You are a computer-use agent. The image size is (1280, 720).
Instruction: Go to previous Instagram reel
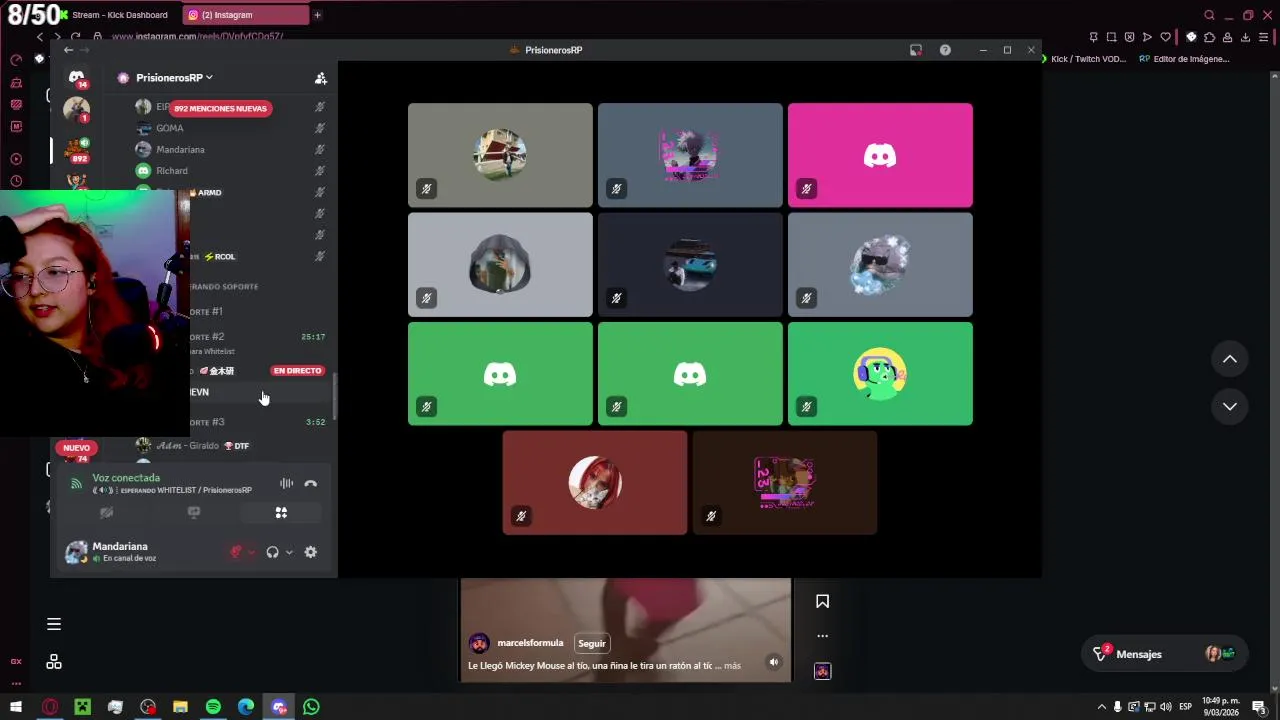tap(1230, 359)
